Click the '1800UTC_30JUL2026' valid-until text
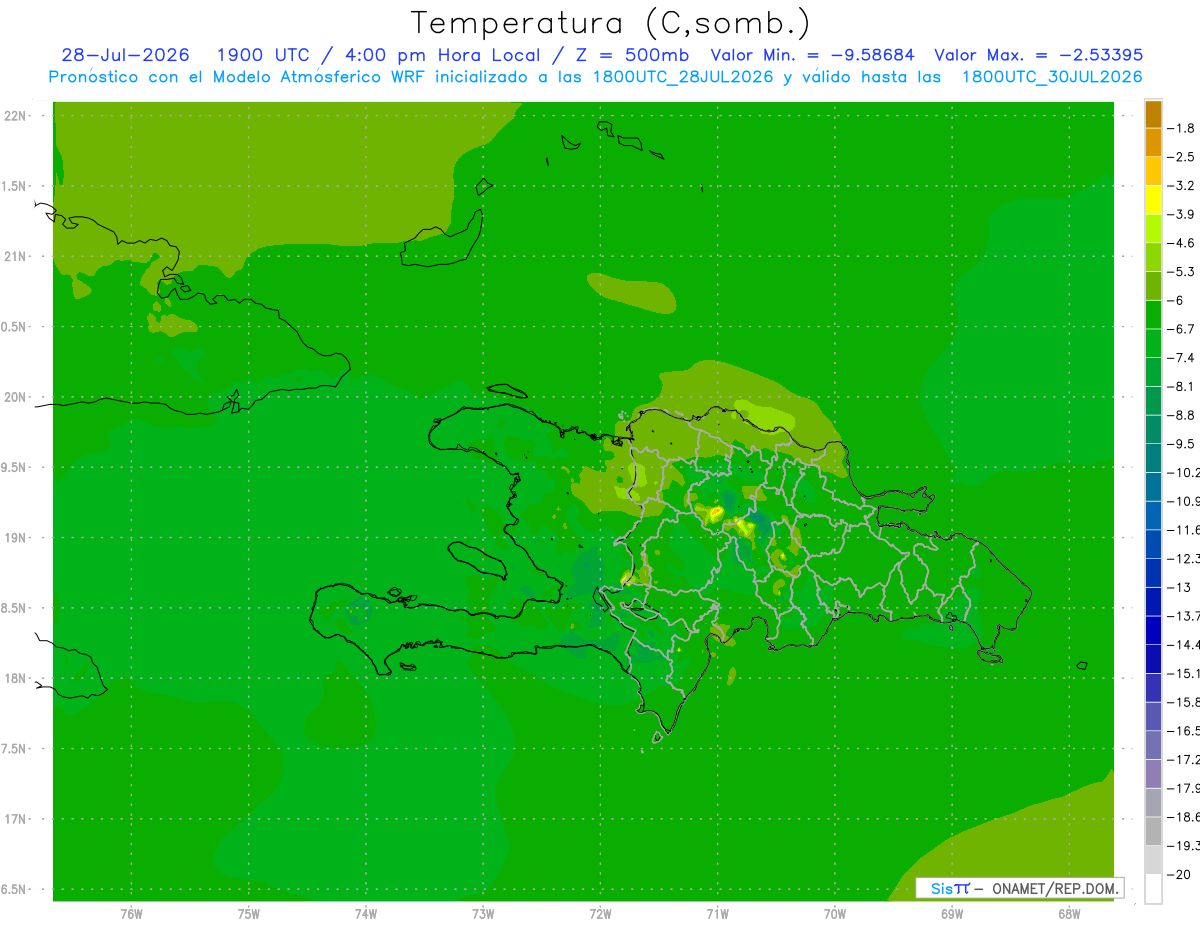1200x927 pixels. tap(1052, 77)
